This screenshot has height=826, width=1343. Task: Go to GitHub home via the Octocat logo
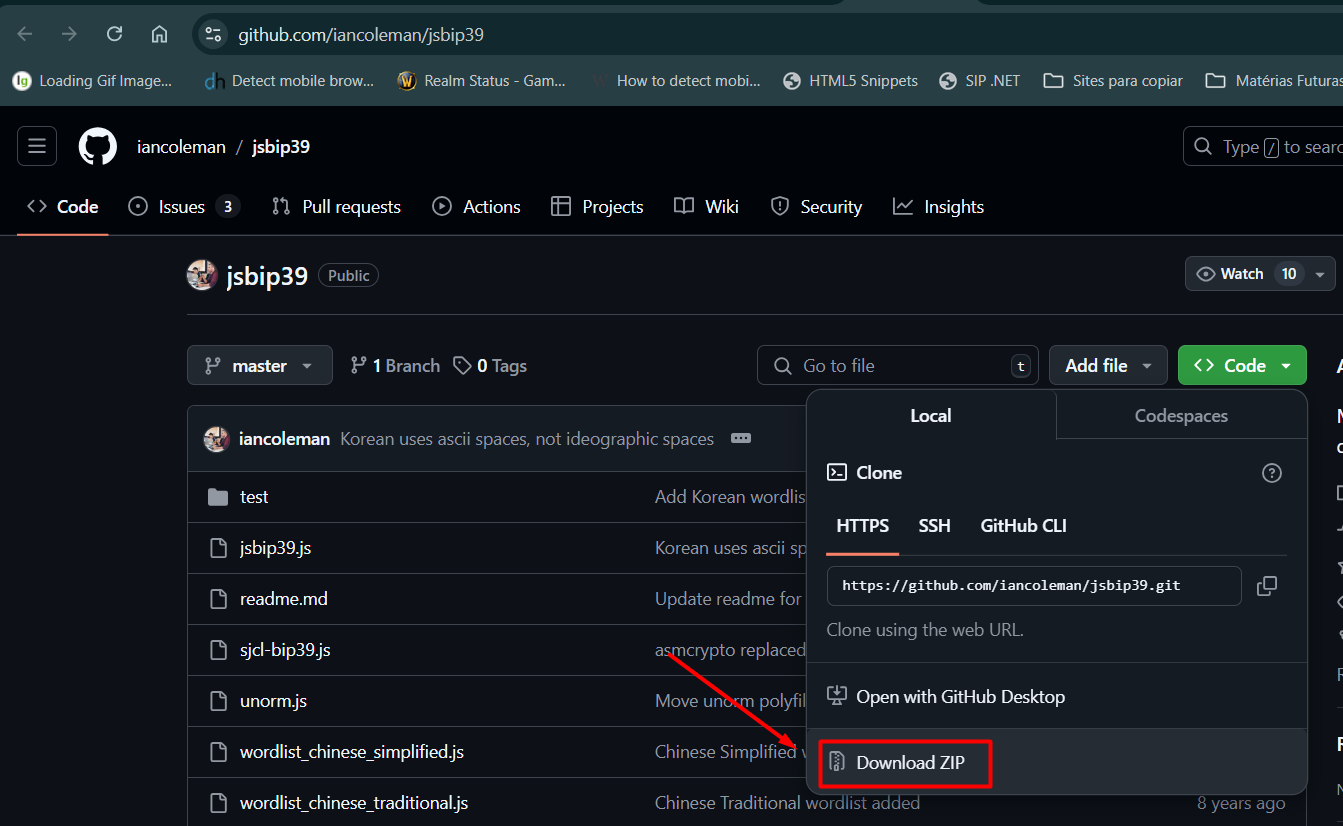(x=98, y=147)
